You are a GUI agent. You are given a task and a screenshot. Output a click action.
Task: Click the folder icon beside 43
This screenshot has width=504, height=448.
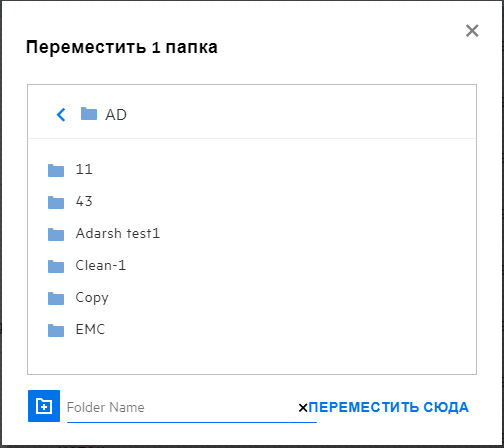(56, 202)
